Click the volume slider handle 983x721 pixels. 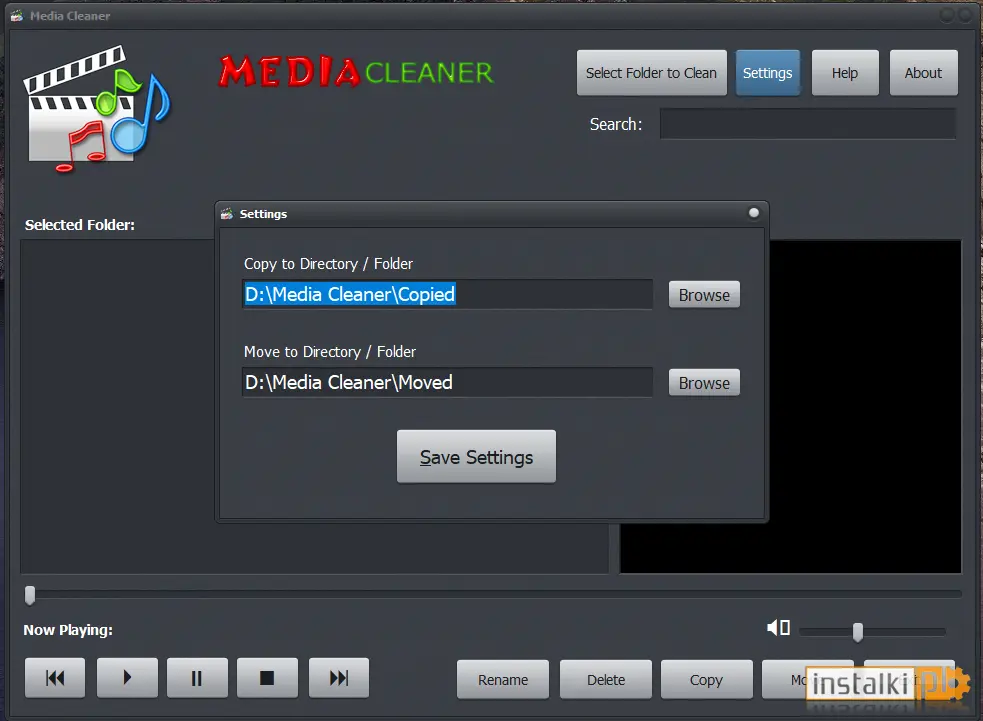pyautogui.click(x=858, y=632)
